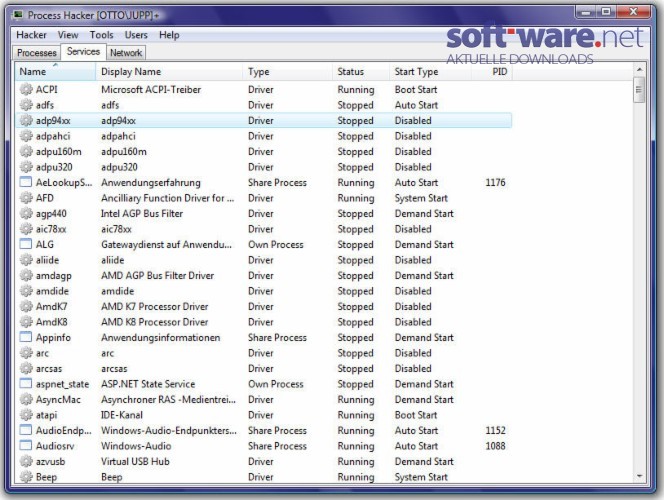664x500 pixels.
Task: Click the gear icon next to AmdK8
Action: (x=26, y=322)
